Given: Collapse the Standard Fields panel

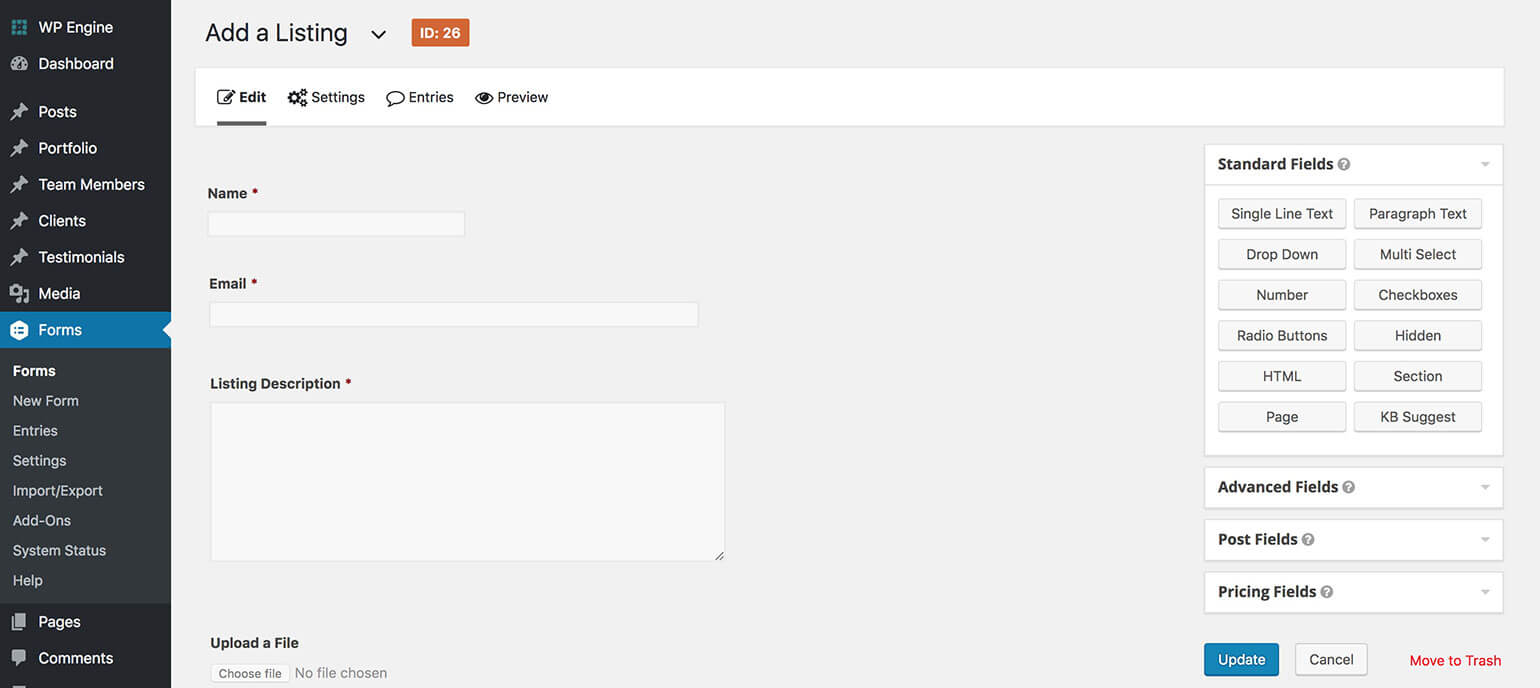Looking at the screenshot, I should pos(1485,164).
